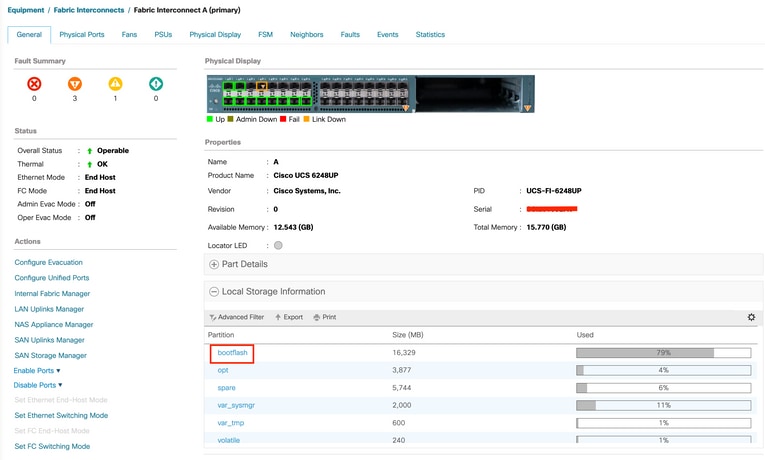Open SAN Storage Manager
This screenshot has height=460, width=765.
coord(50,356)
